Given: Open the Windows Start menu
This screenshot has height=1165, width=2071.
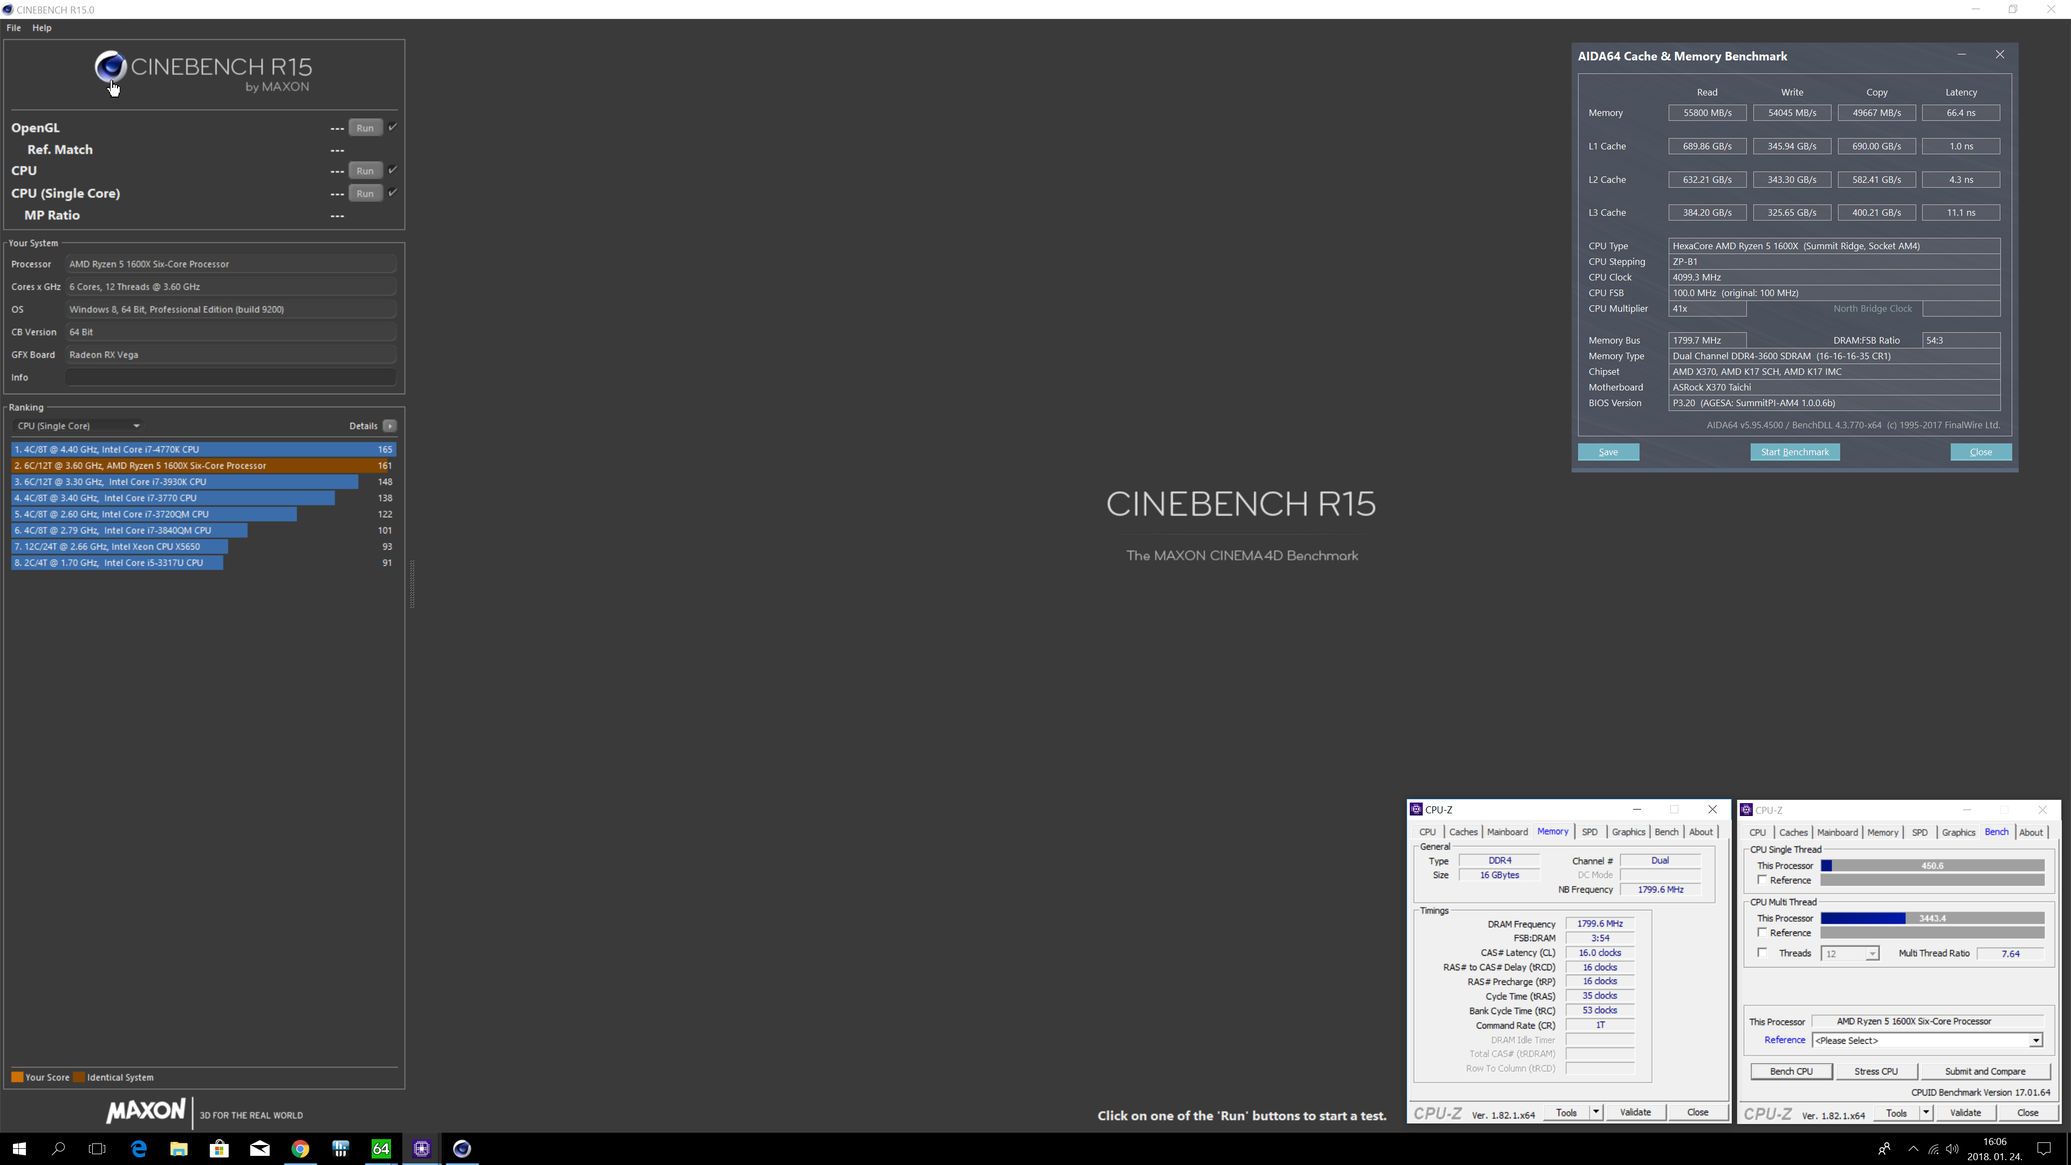Looking at the screenshot, I should 19,1149.
